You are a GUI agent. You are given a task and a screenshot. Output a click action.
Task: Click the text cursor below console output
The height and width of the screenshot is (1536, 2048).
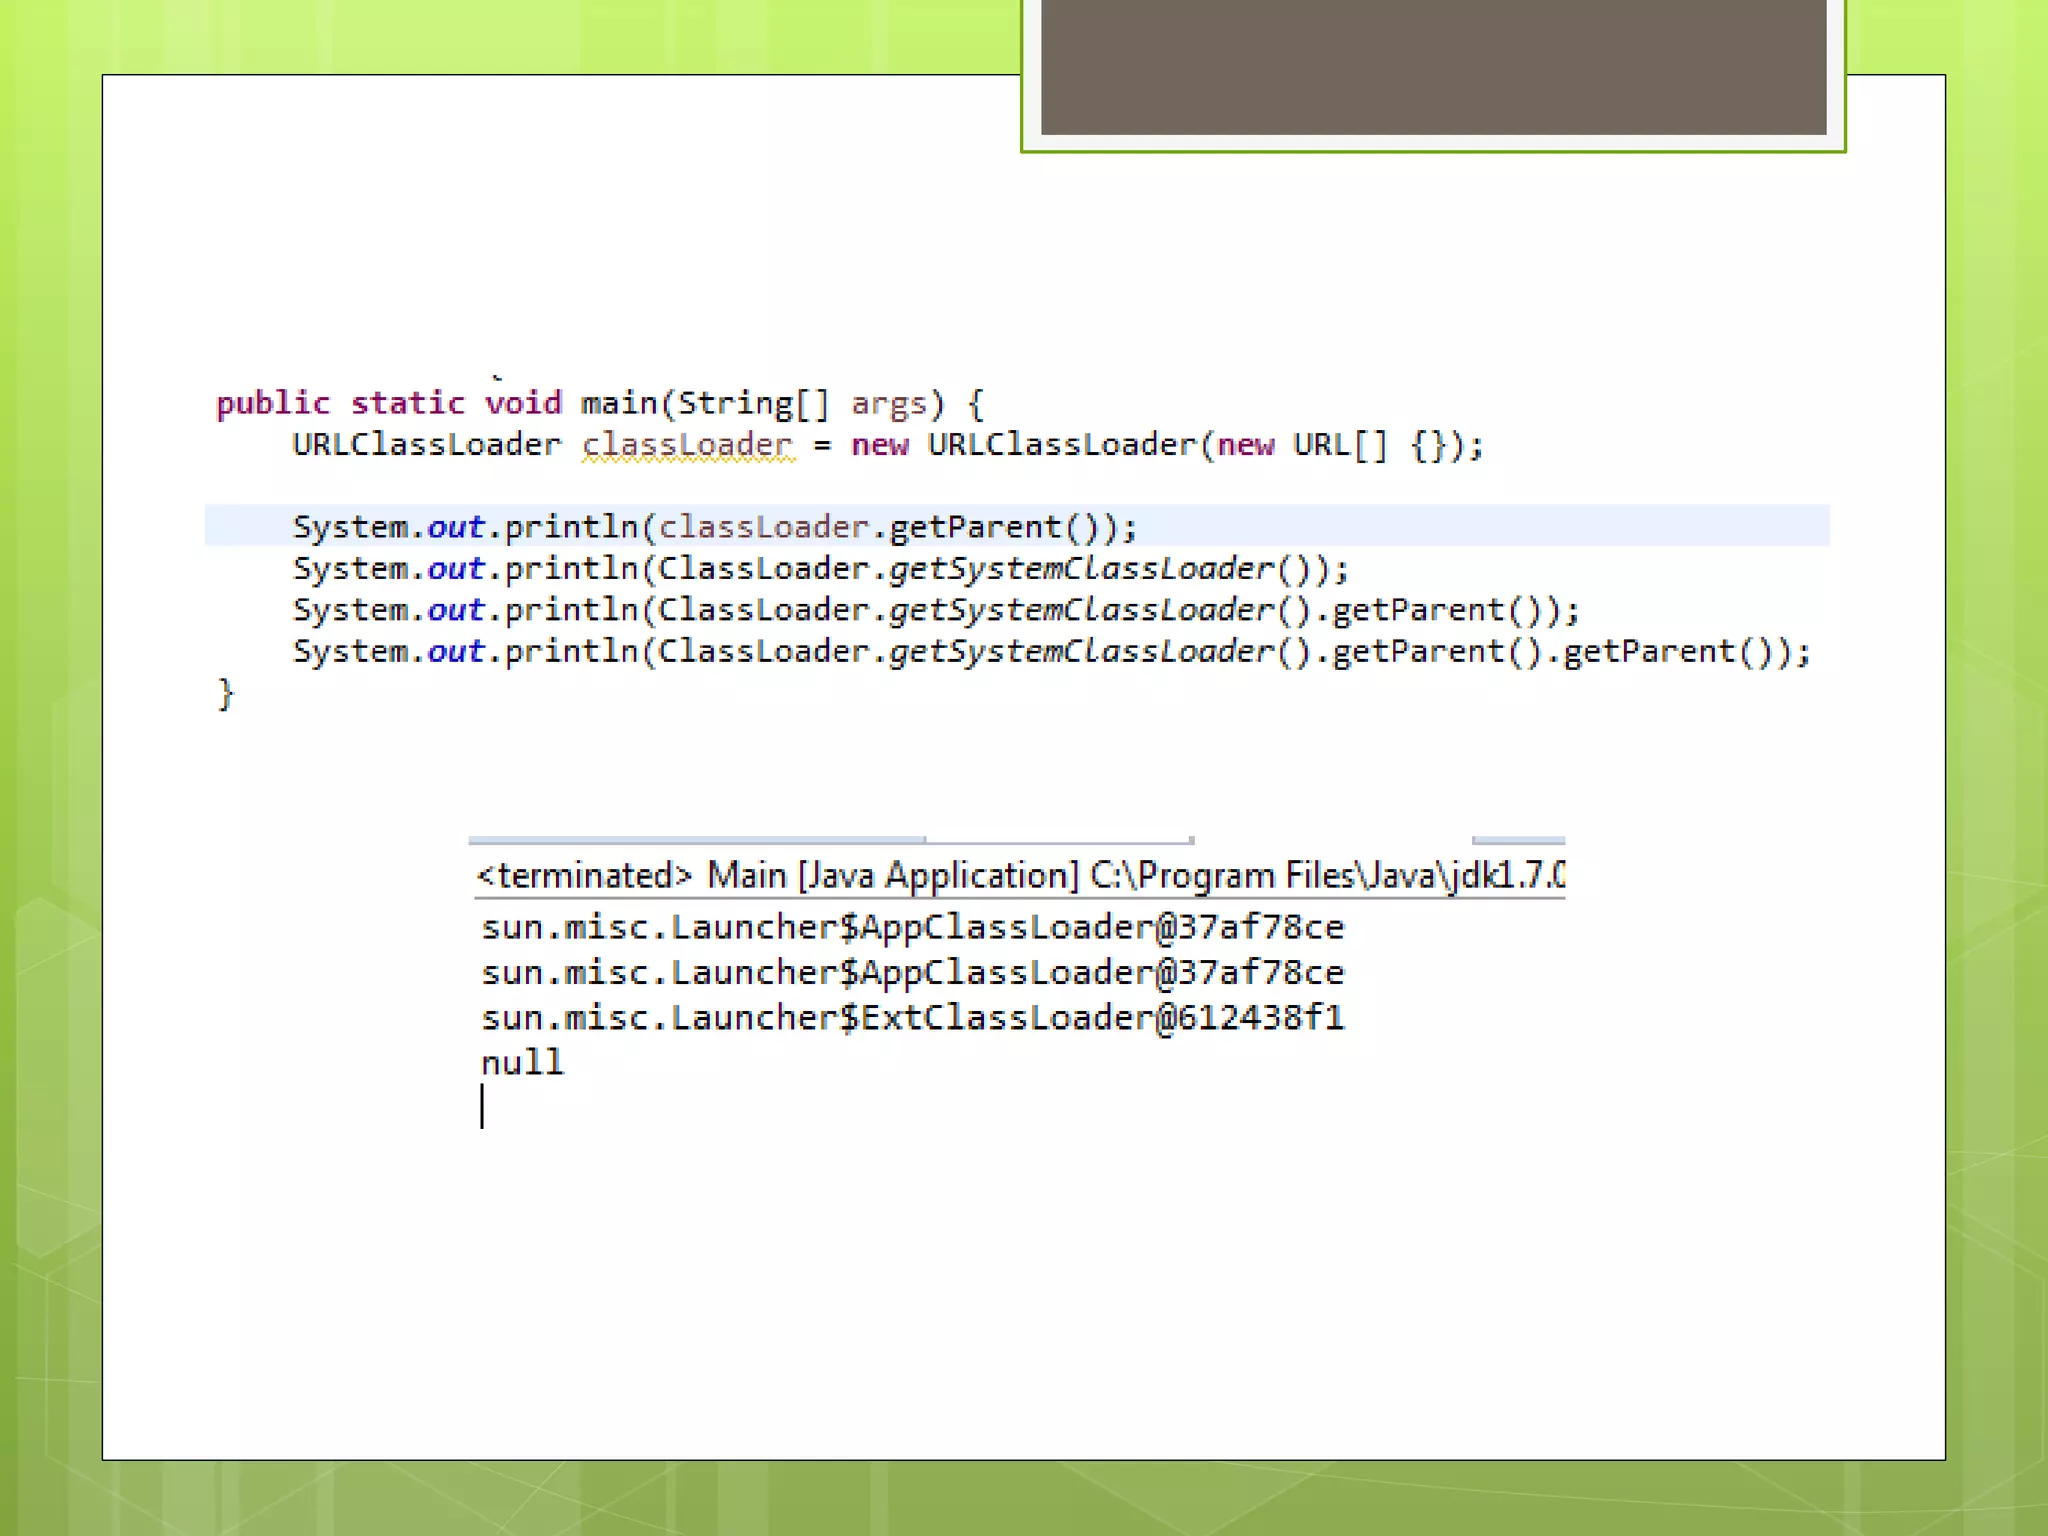482,1107
